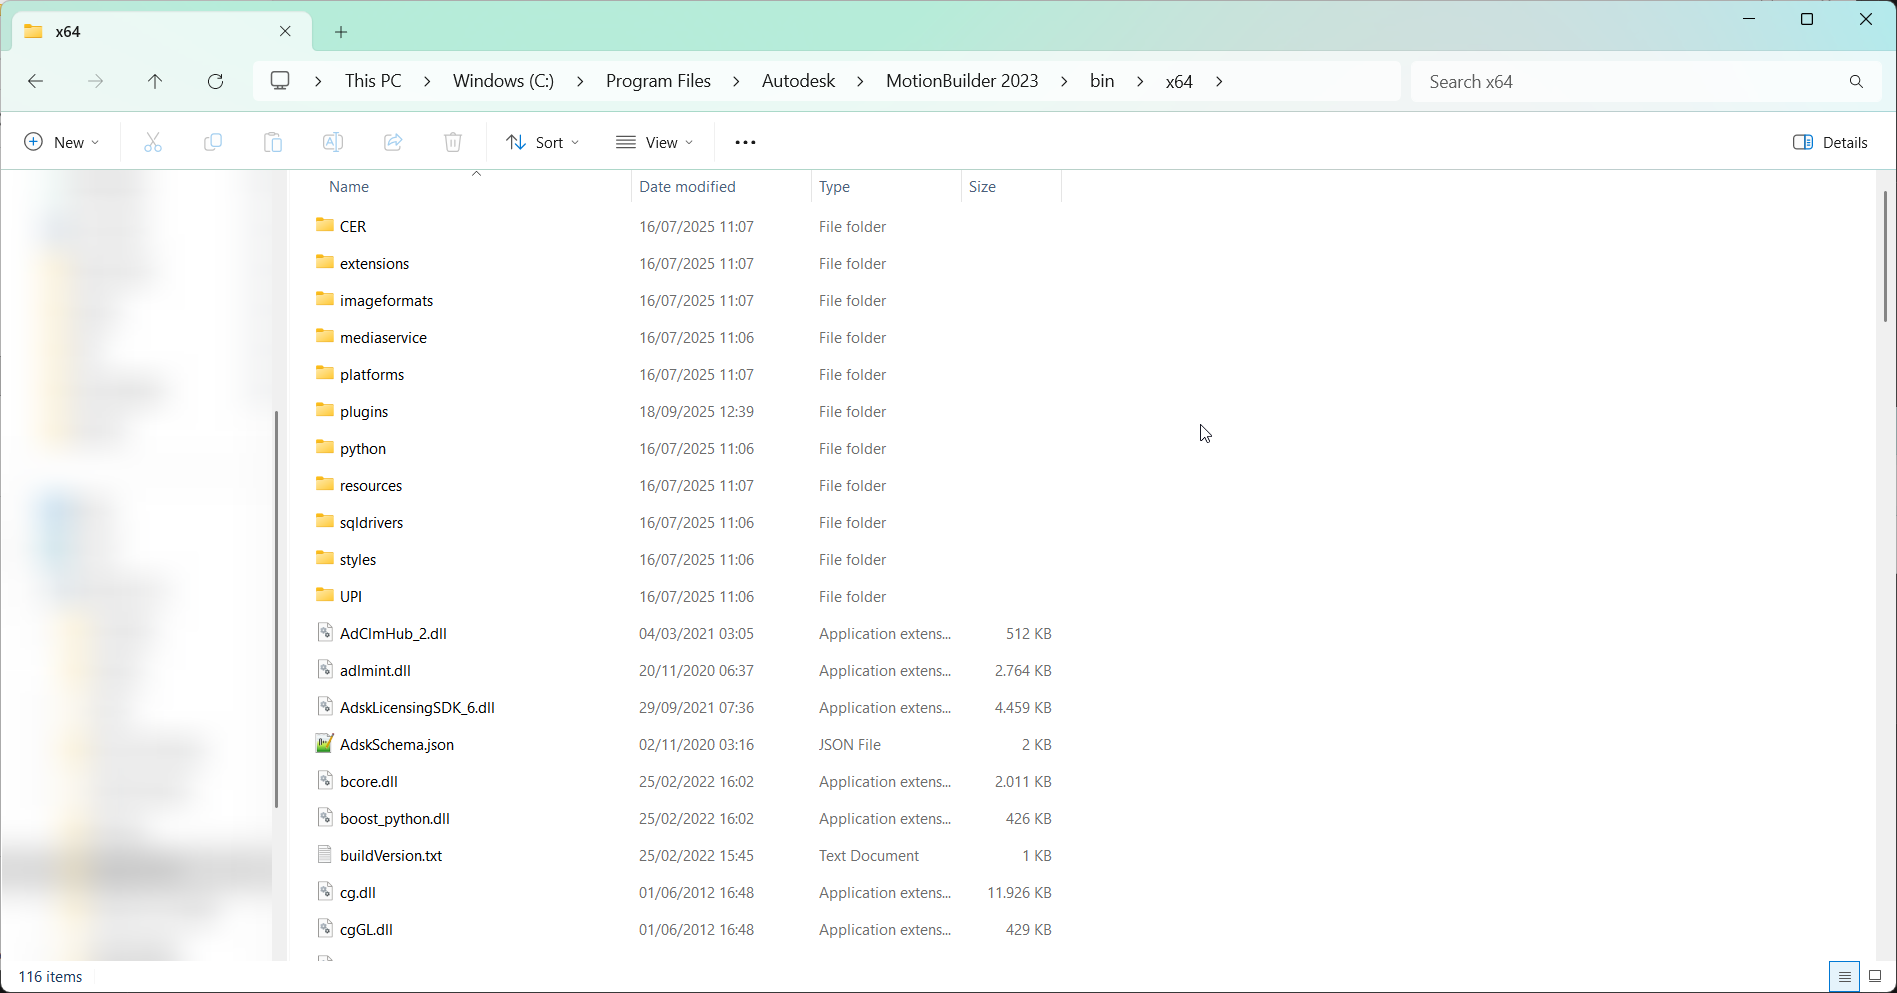The width and height of the screenshot is (1897, 993).
Task: Click the Paste clipboard icon
Action: 273,142
